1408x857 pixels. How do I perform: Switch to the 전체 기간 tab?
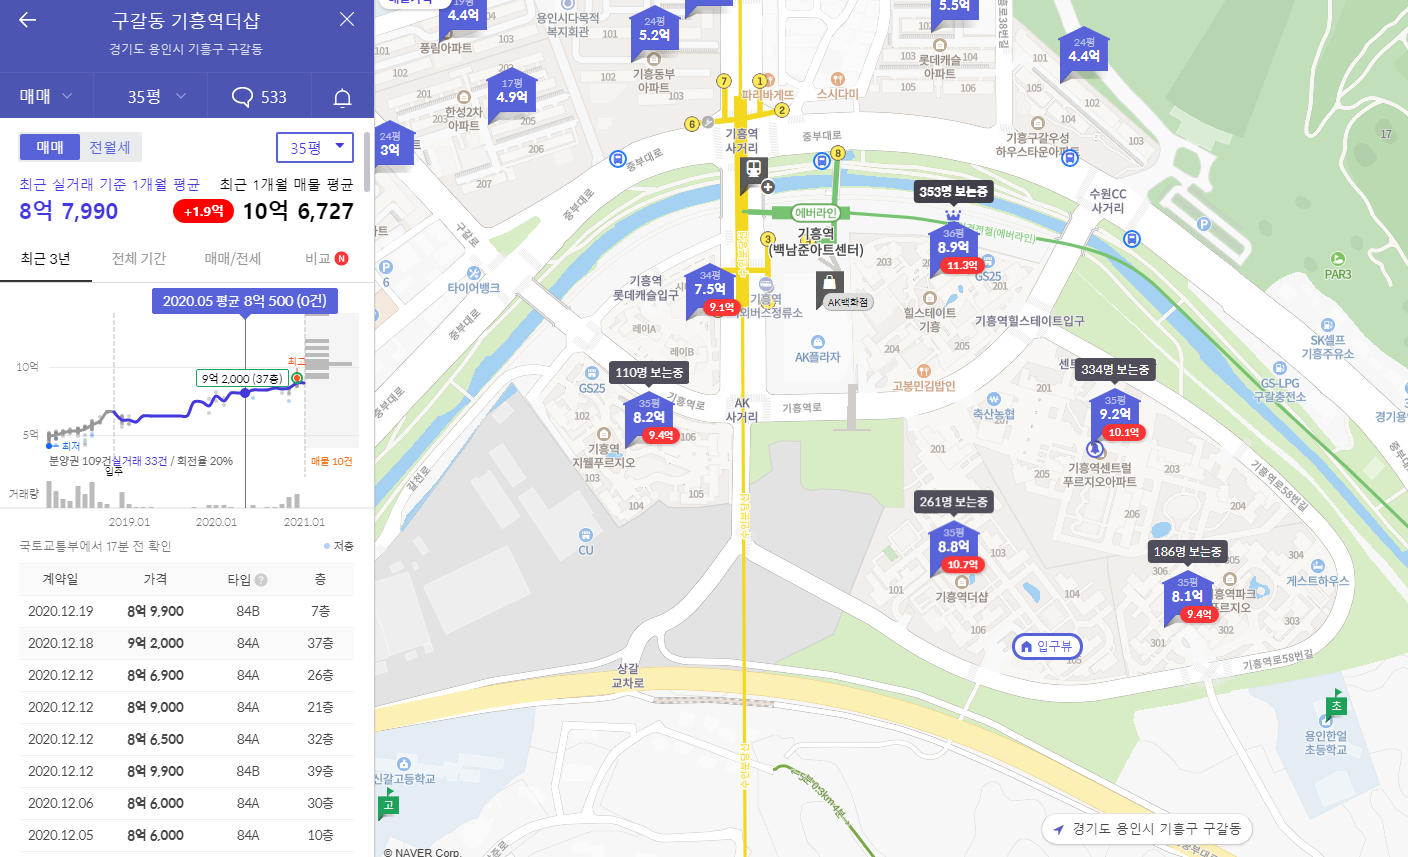(x=139, y=258)
